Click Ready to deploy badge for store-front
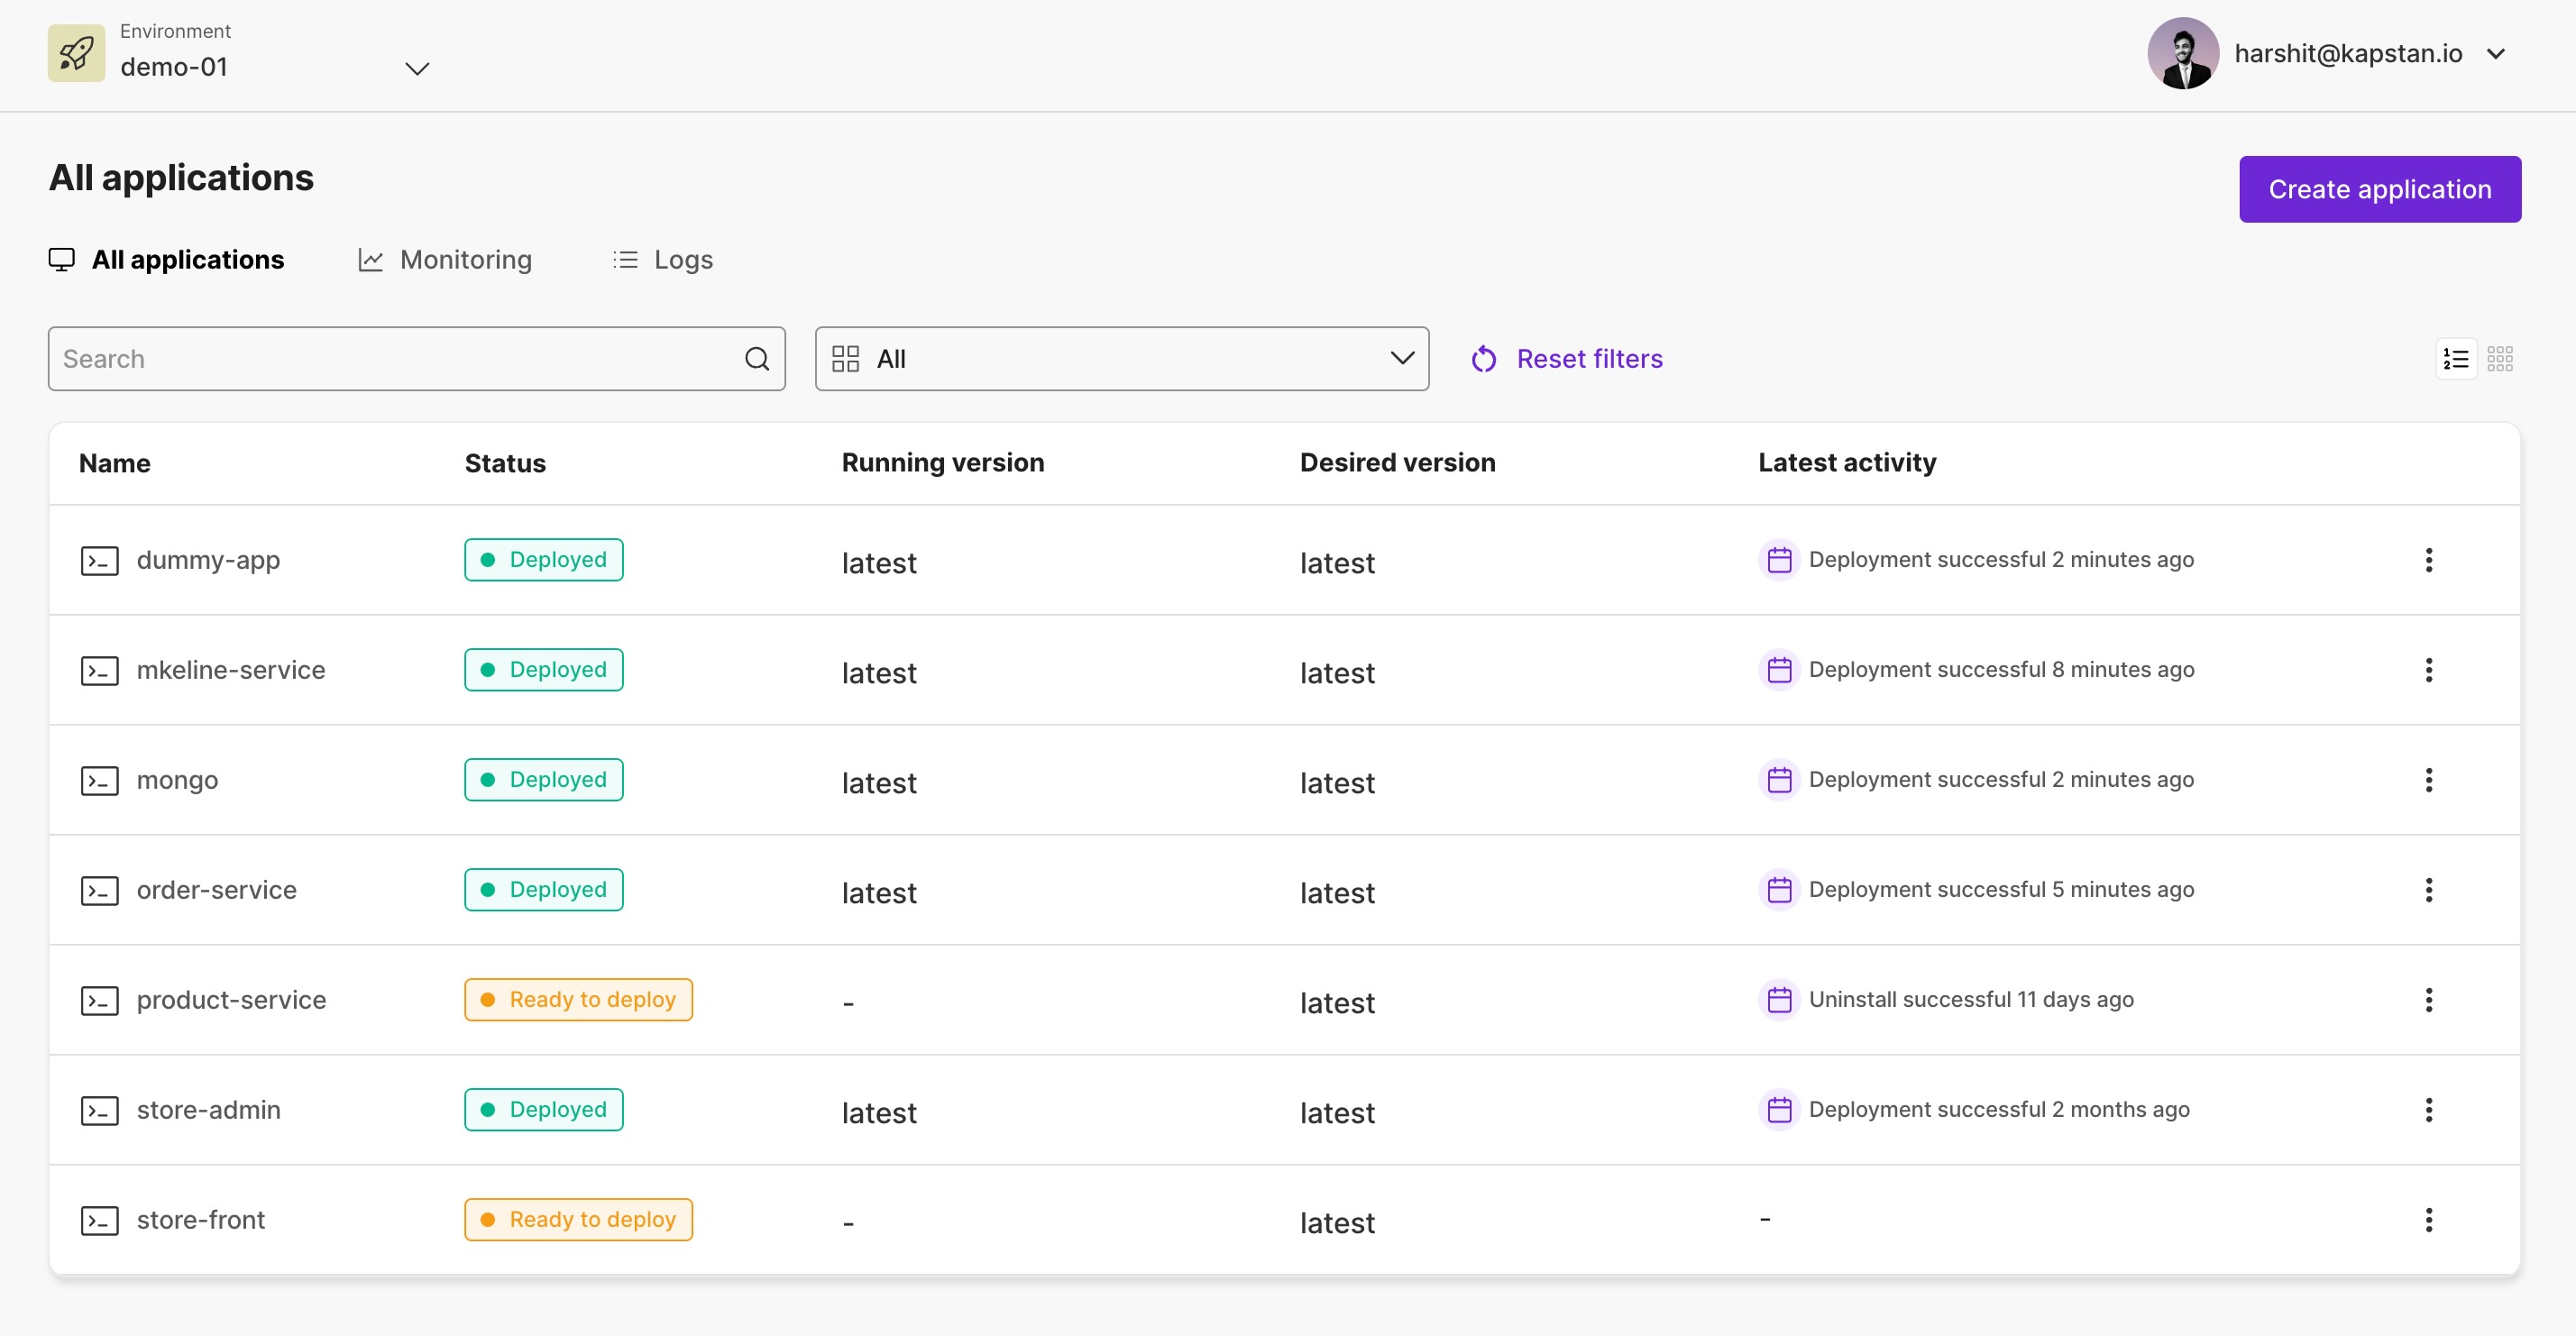2576x1336 pixels. click(578, 1220)
